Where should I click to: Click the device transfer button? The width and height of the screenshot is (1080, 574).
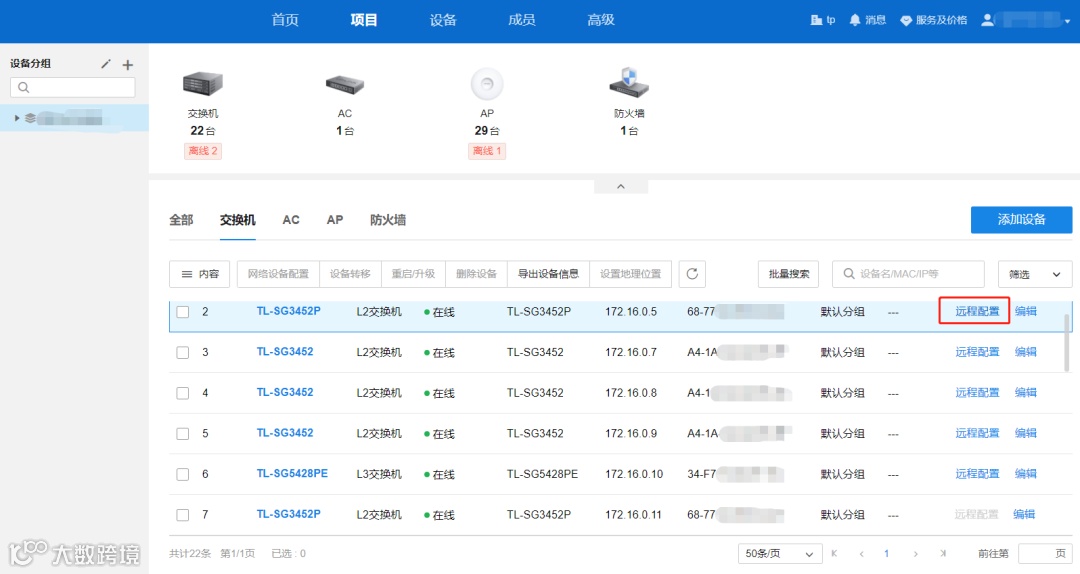[x=350, y=274]
